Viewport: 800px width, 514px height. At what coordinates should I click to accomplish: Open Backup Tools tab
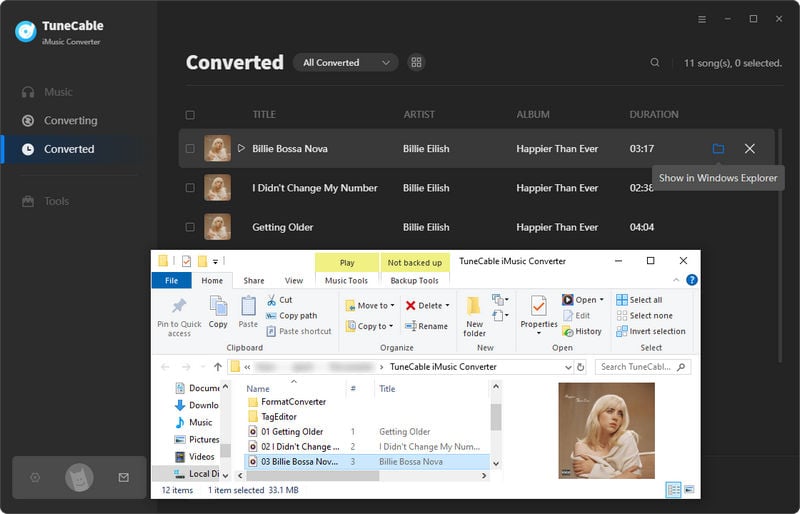414,280
